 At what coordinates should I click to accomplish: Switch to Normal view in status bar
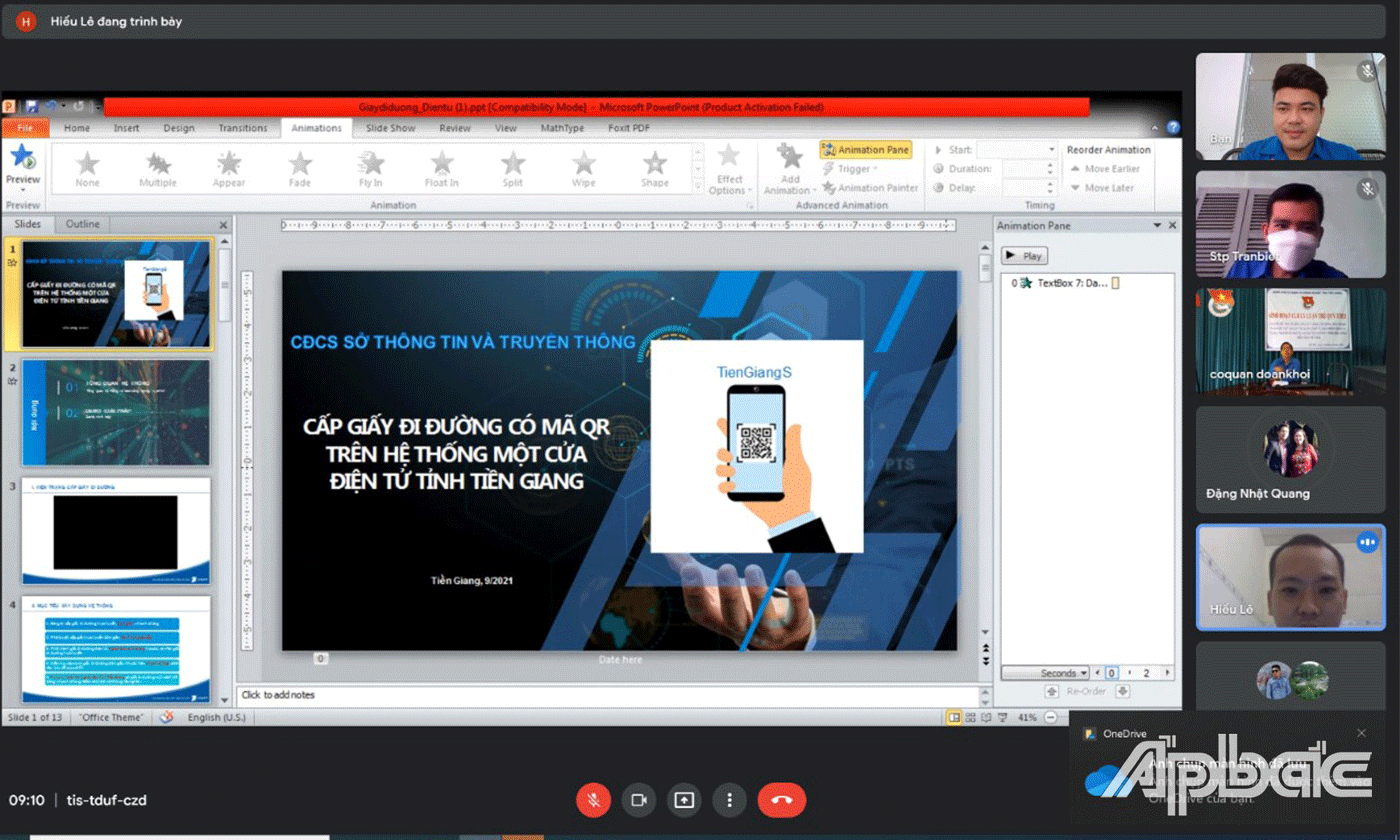tap(954, 717)
